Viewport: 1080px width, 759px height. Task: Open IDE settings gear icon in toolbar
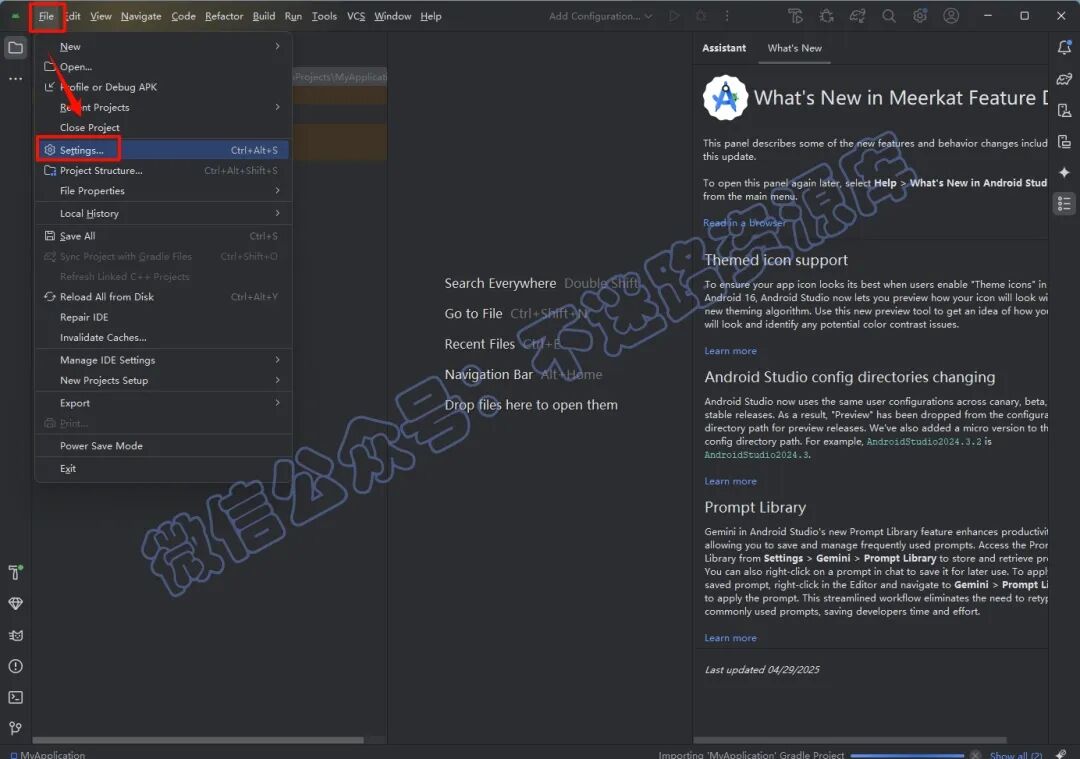coord(920,16)
